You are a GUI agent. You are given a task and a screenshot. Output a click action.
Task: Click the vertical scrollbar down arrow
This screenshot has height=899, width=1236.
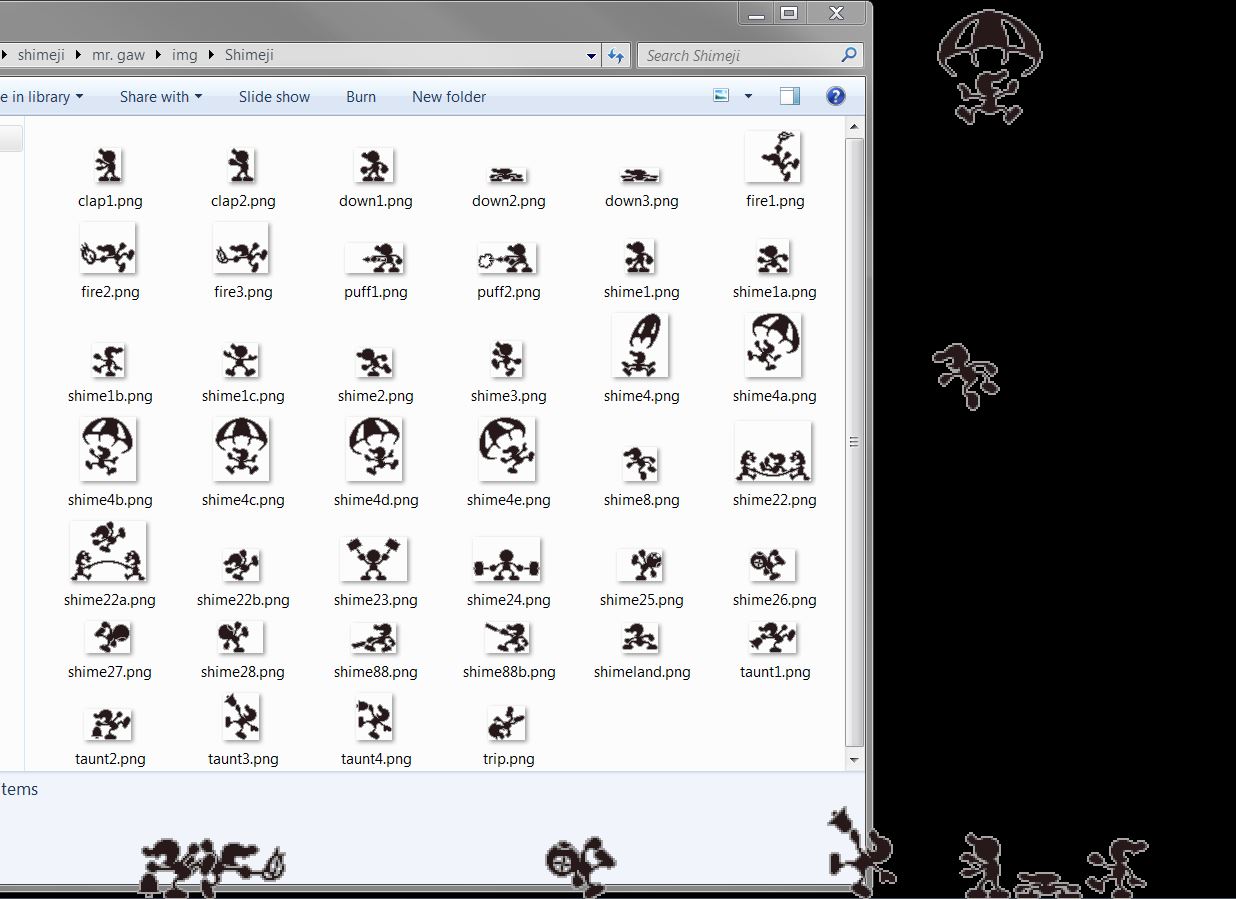[854, 760]
